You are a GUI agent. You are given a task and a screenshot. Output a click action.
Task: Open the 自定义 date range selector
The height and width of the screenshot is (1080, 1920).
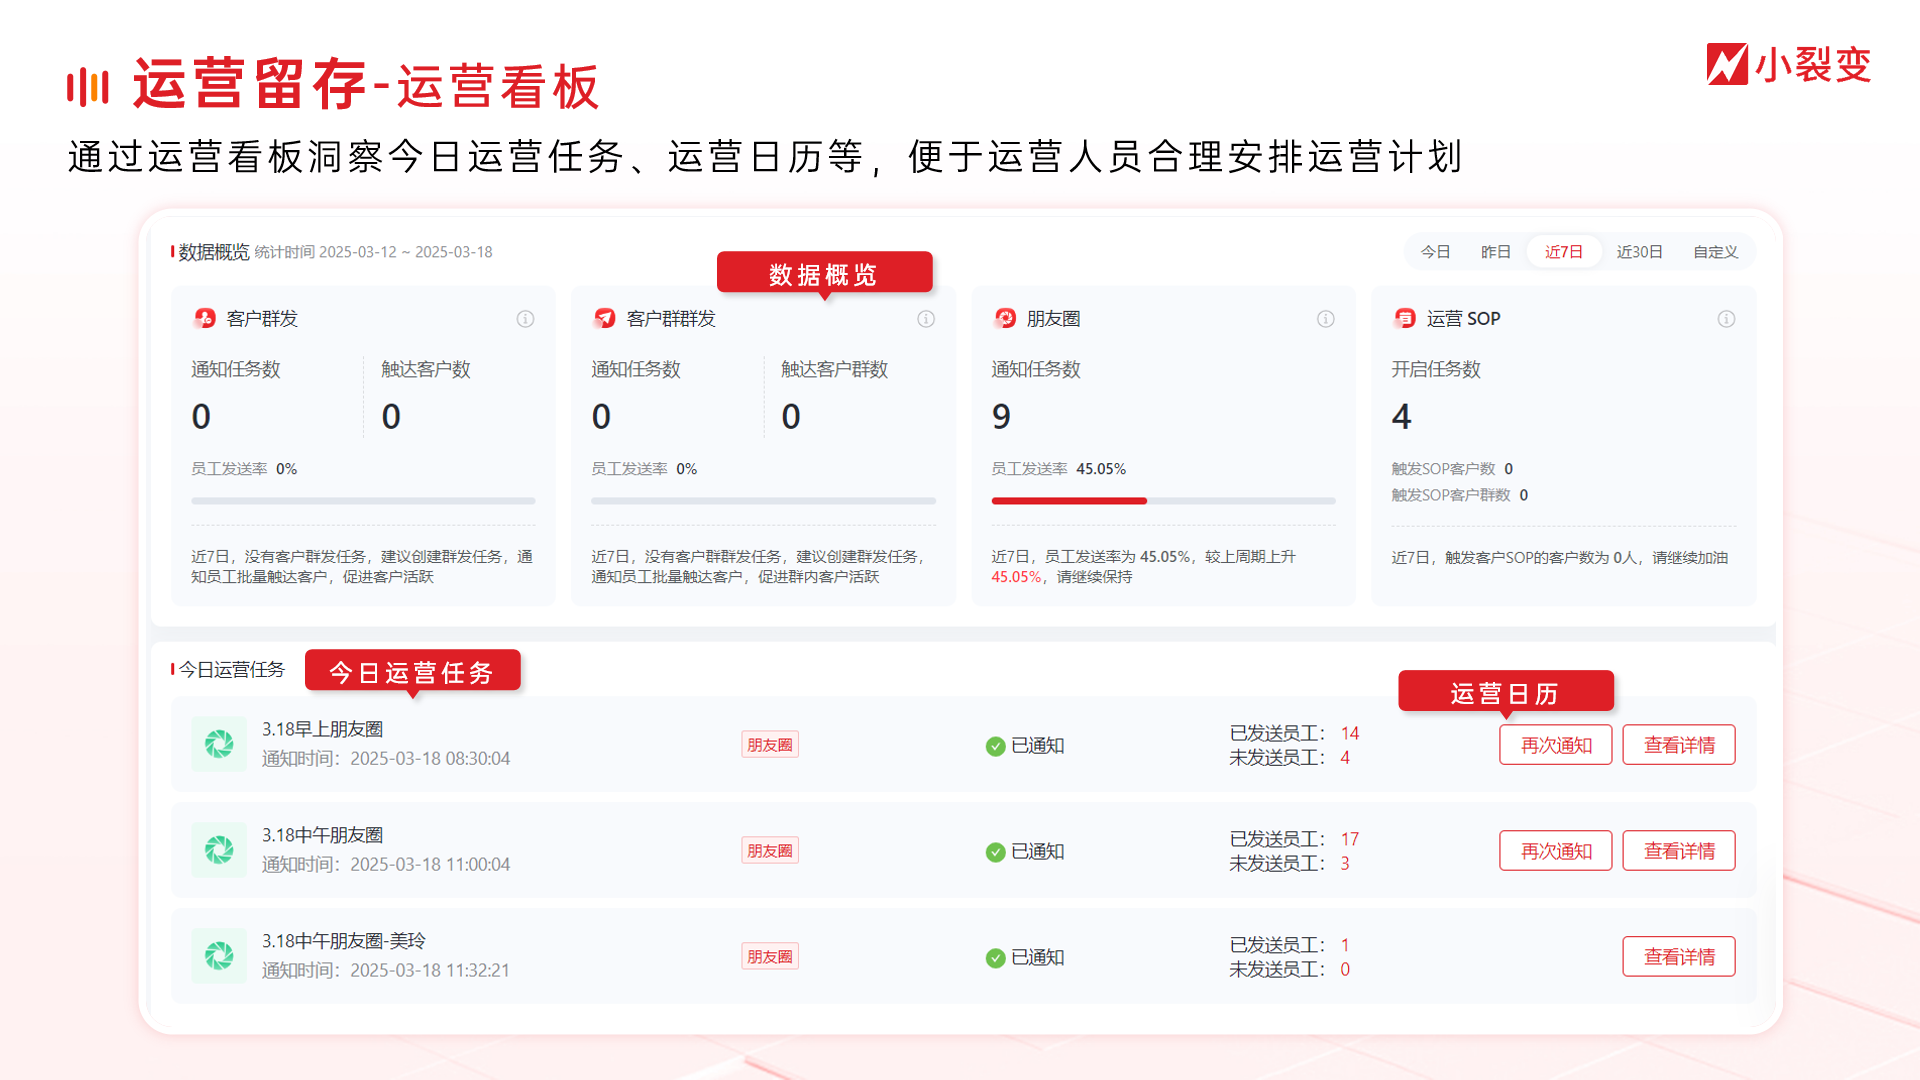pos(1714,252)
